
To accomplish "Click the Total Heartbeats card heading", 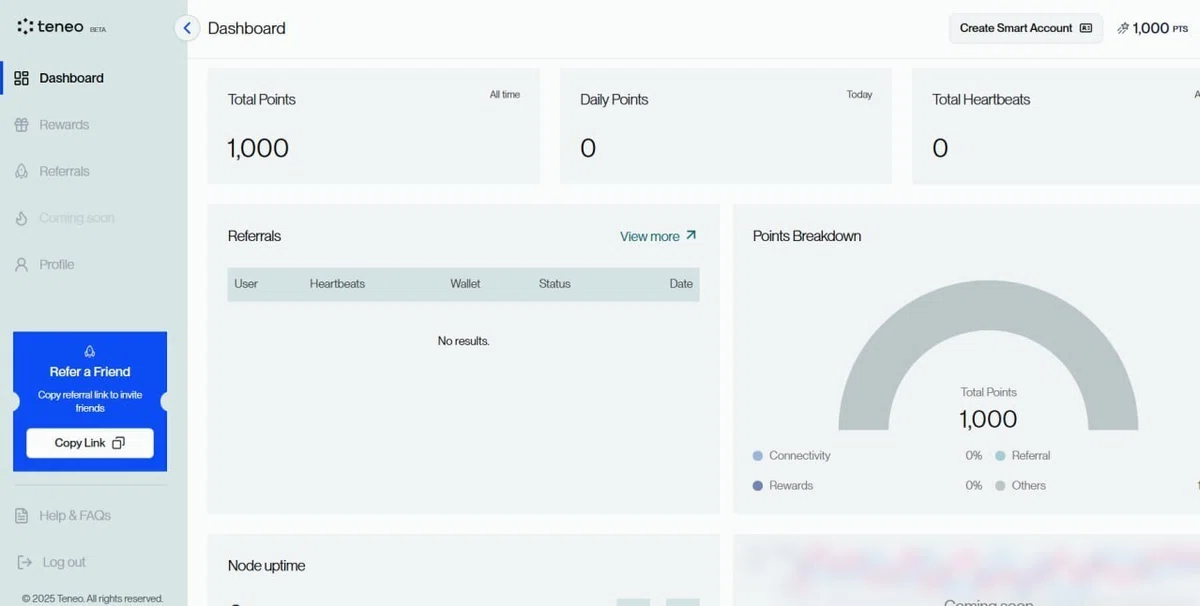I will (981, 100).
